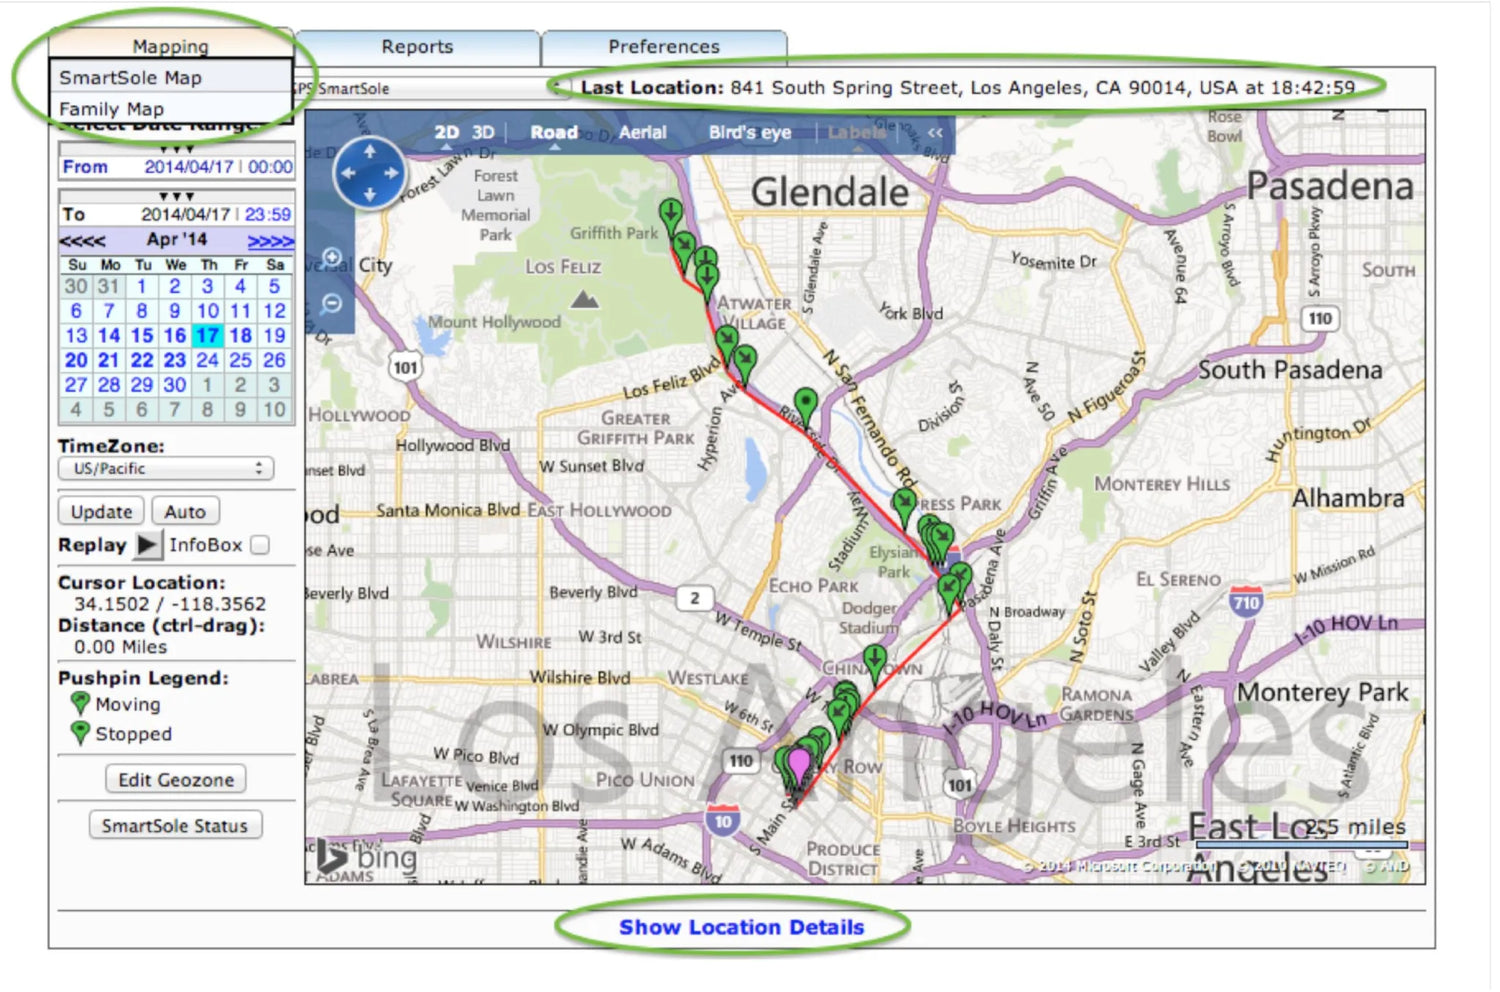Screen dimensions: 1500x992
Task: Click the green pushpin on Riverside Dr
Action: [x=805, y=403]
